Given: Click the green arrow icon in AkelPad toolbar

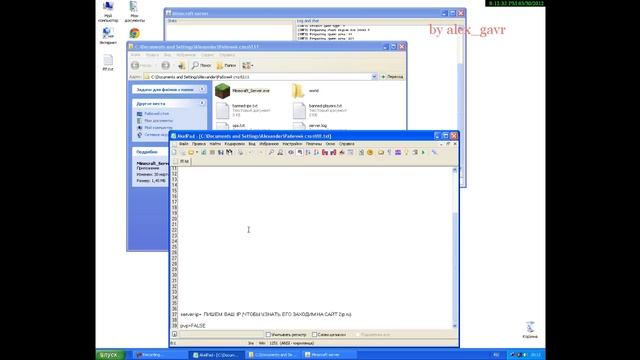Looking at the screenshot, I should [423, 152].
